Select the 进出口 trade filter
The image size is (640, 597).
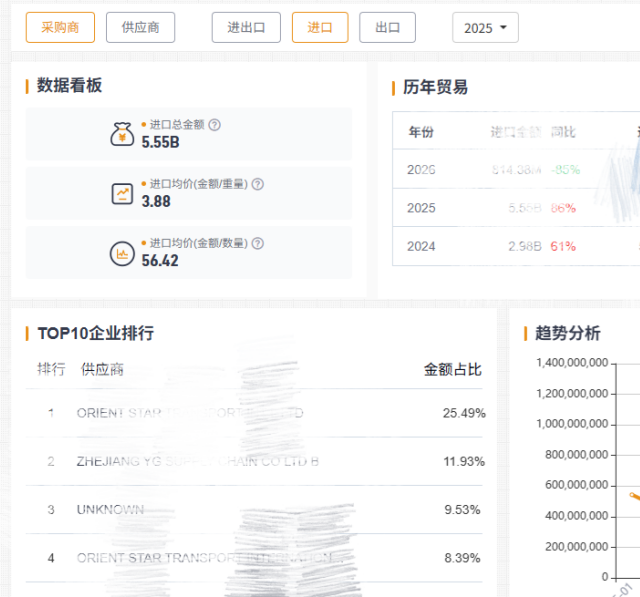point(246,28)
